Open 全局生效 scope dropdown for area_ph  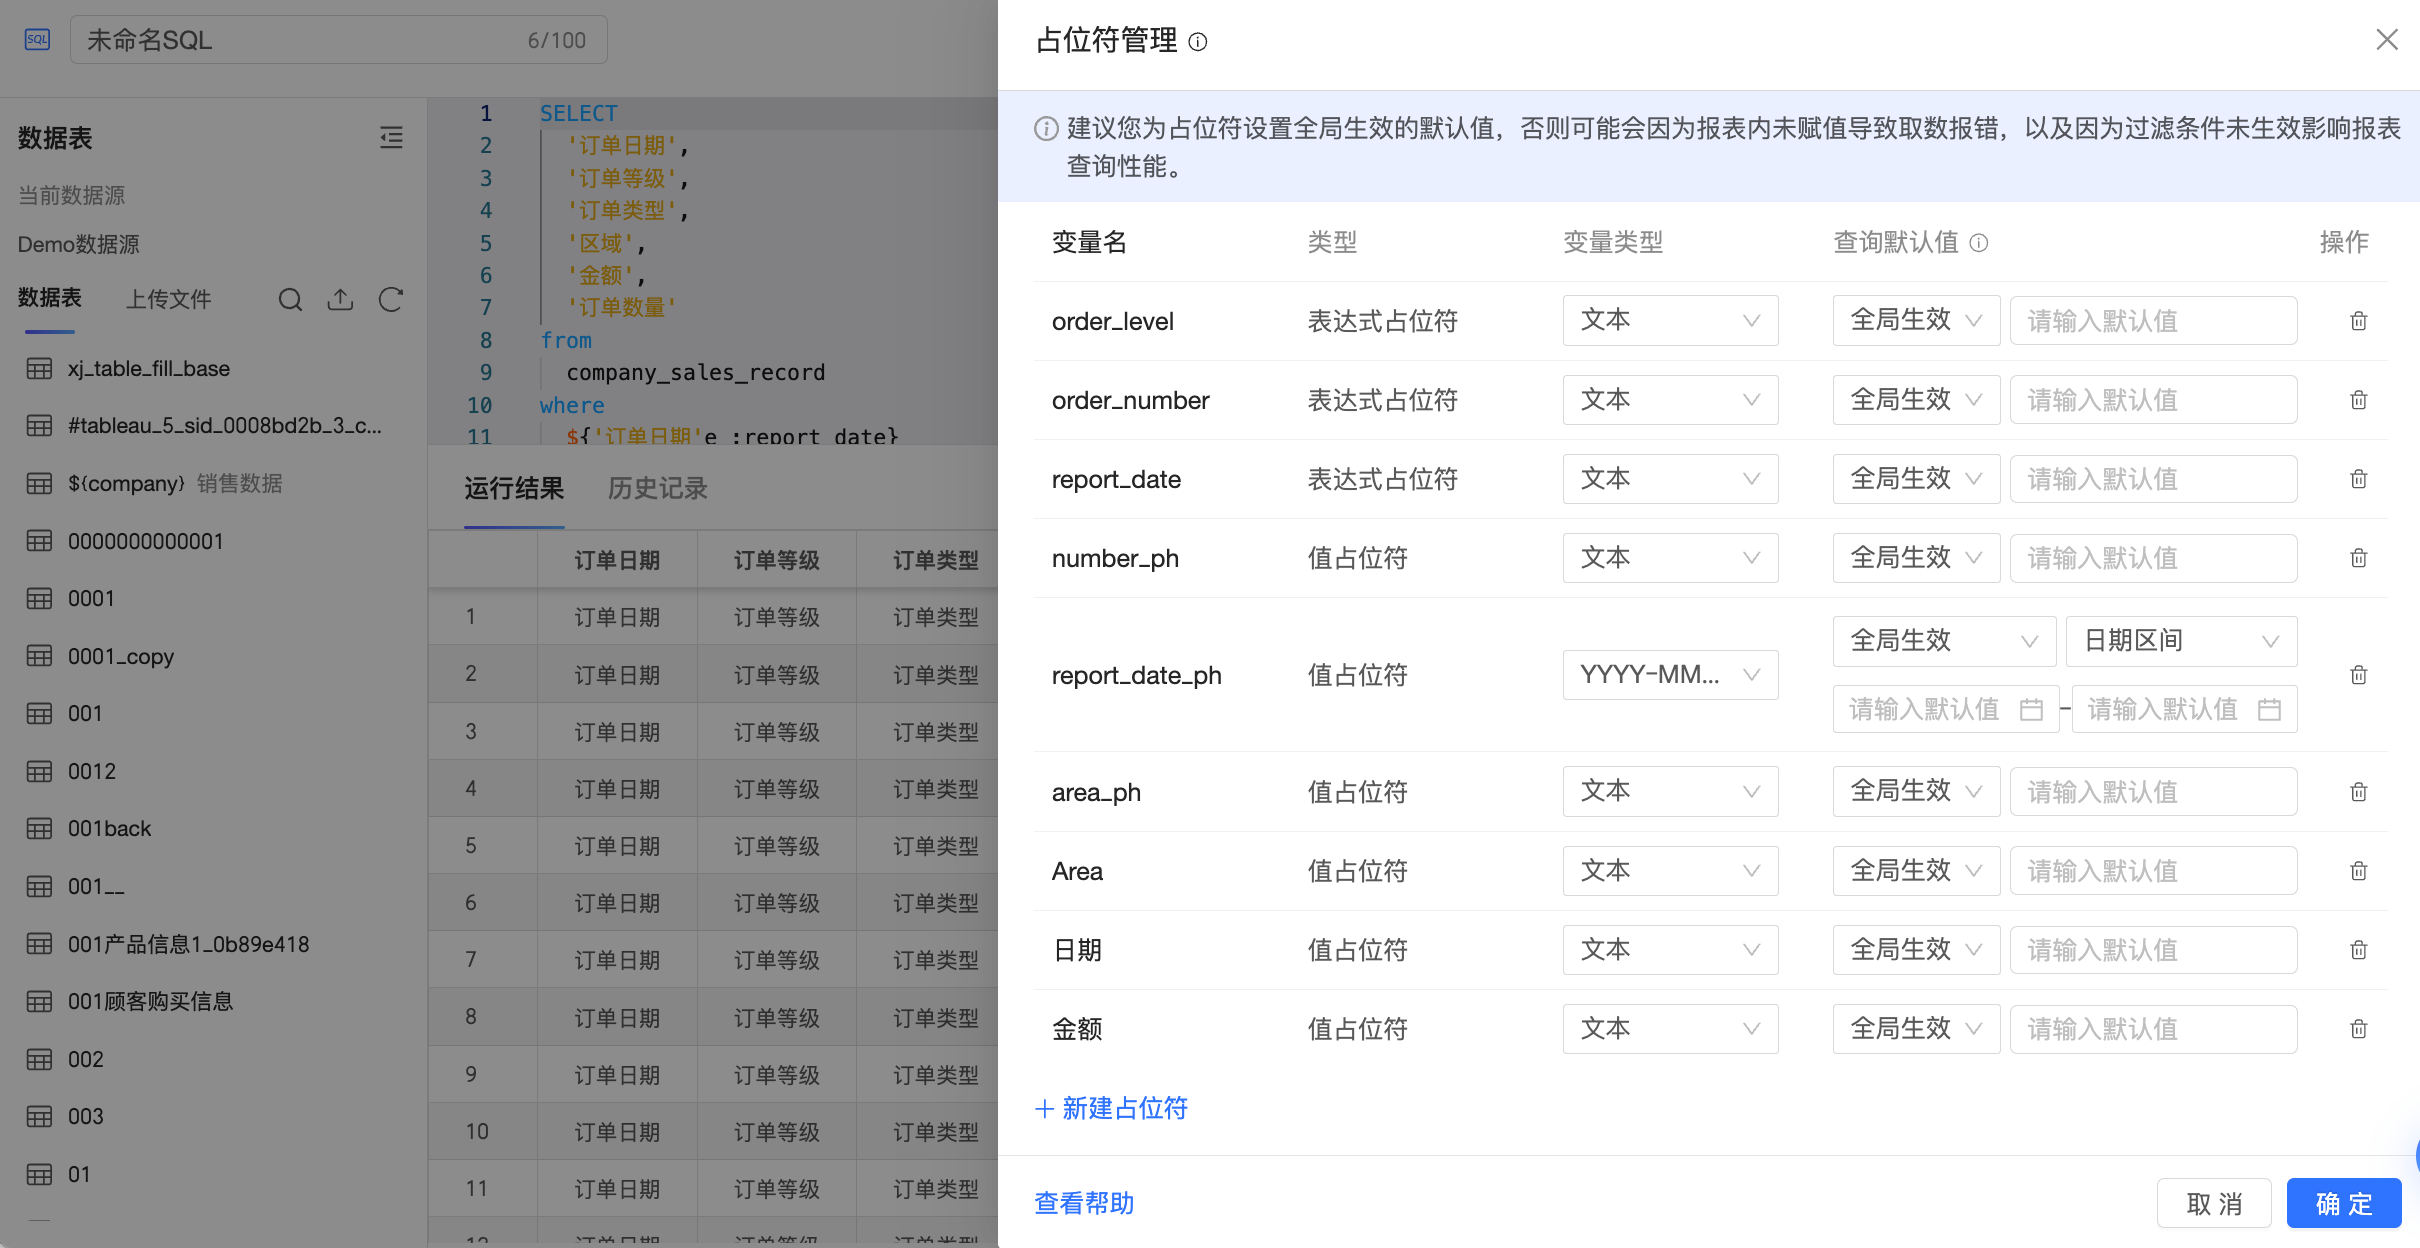pos(1915,792)
